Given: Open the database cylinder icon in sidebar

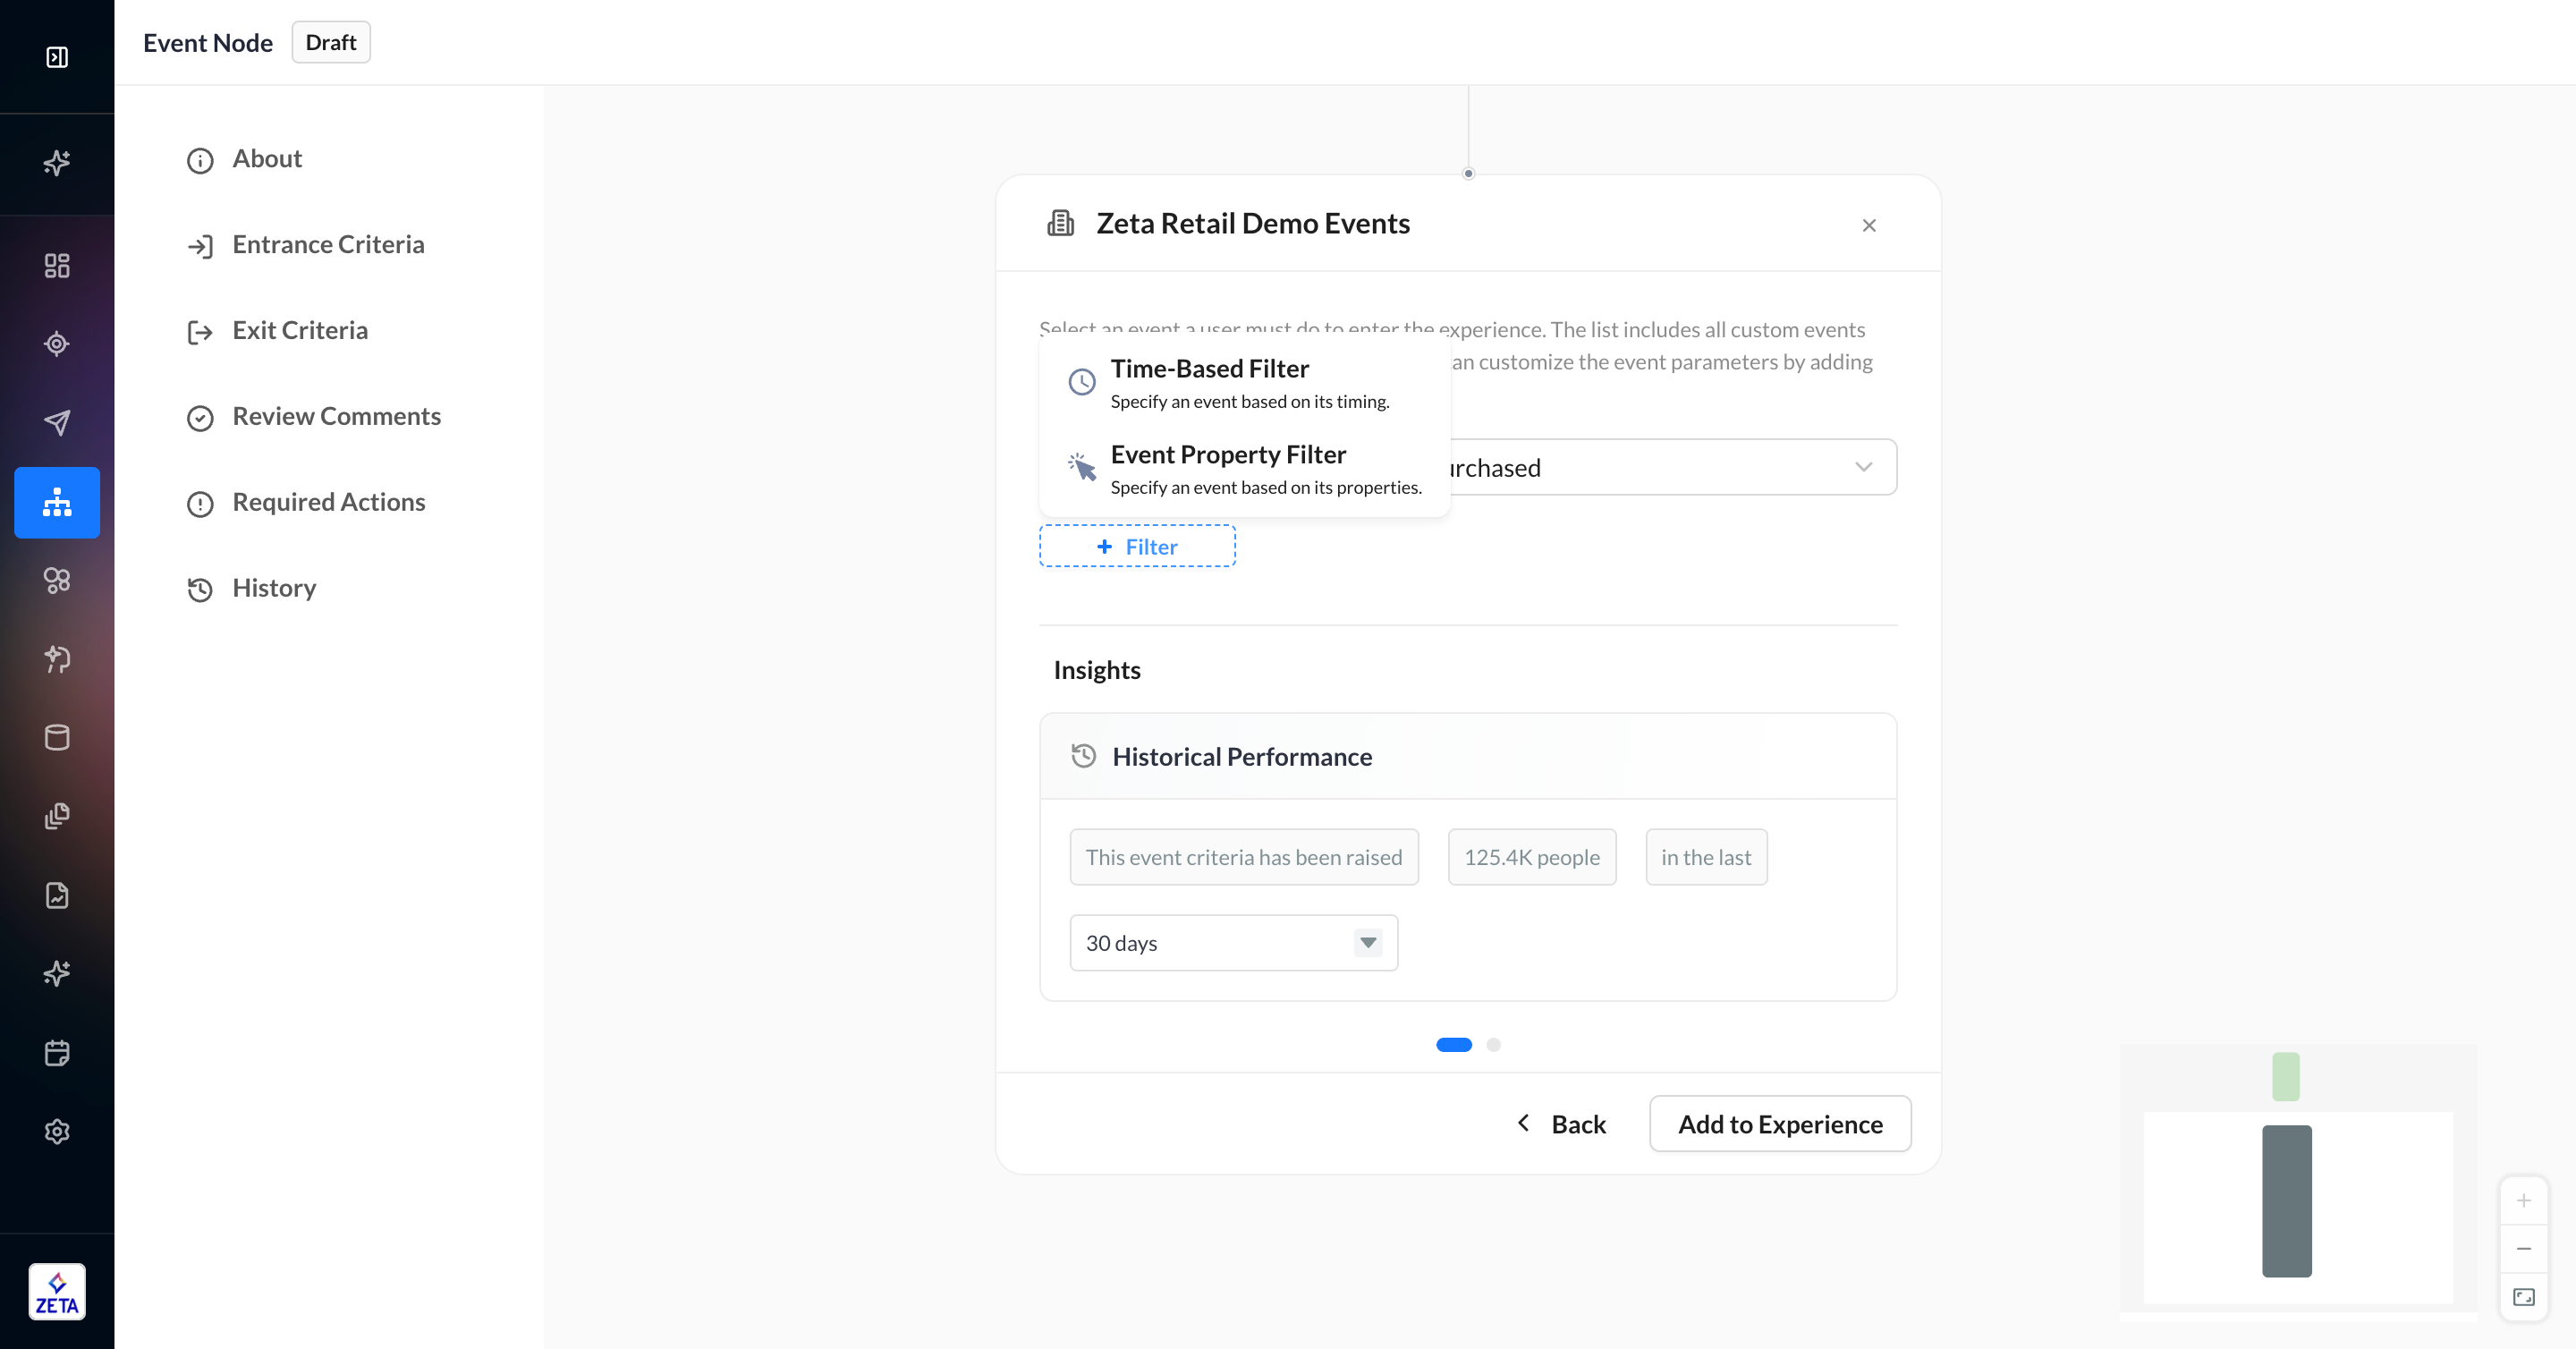Looking at the screenshot, I should tap(57, 737).
